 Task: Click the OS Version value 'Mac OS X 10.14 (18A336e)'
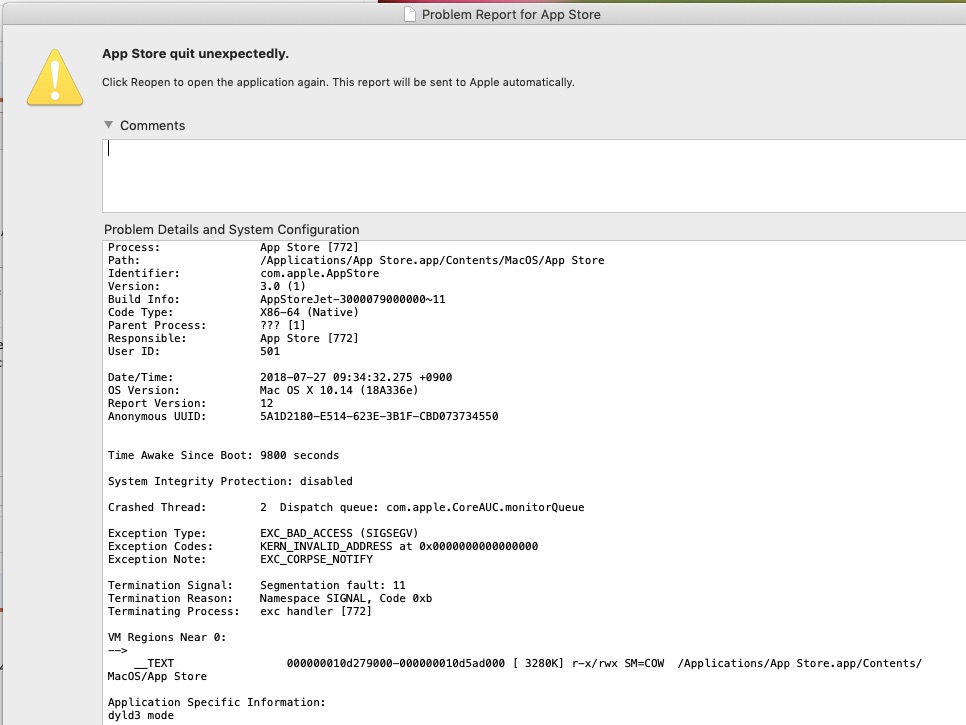tap(339, 390)
